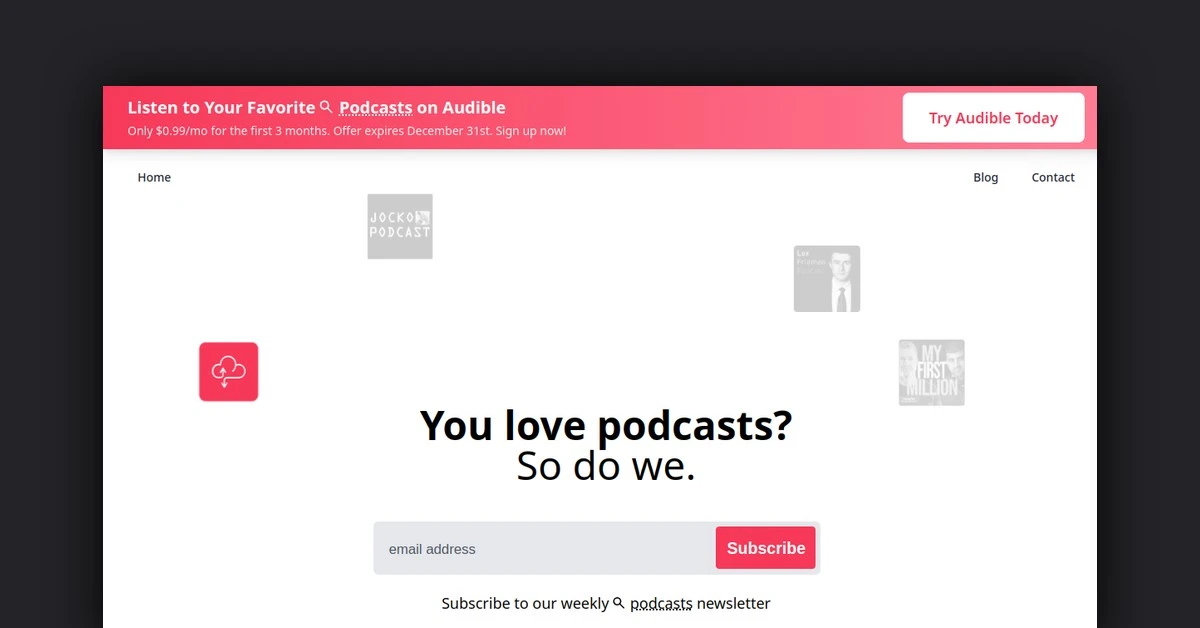The width and height of the screenshot is (1200, 628).
Task: Click the Subscribe button
Action: click(x=765, y=548)
